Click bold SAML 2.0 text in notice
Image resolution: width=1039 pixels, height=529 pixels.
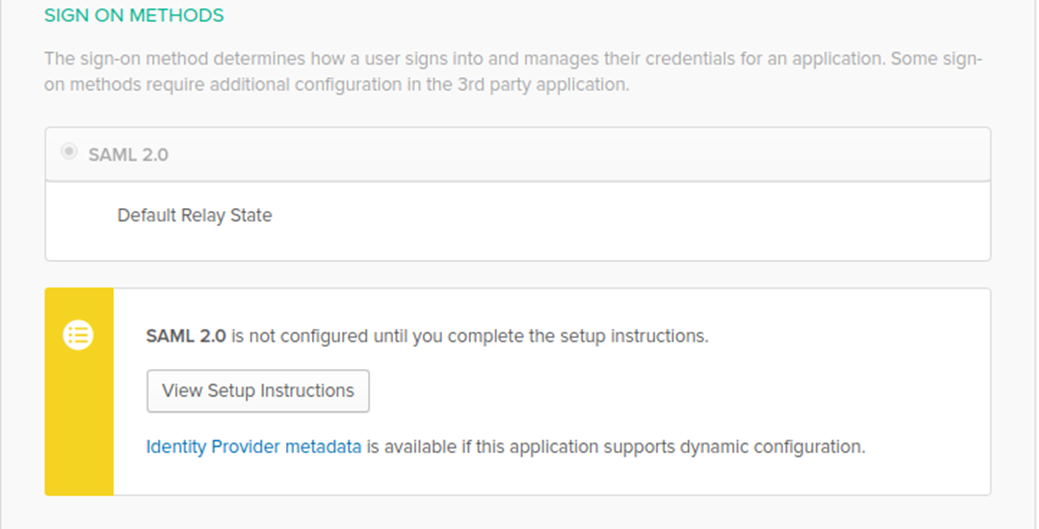click(186, 336)
